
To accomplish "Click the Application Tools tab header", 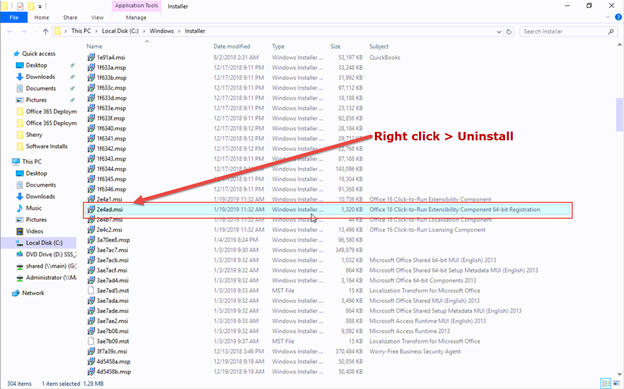I will point(136,6).
